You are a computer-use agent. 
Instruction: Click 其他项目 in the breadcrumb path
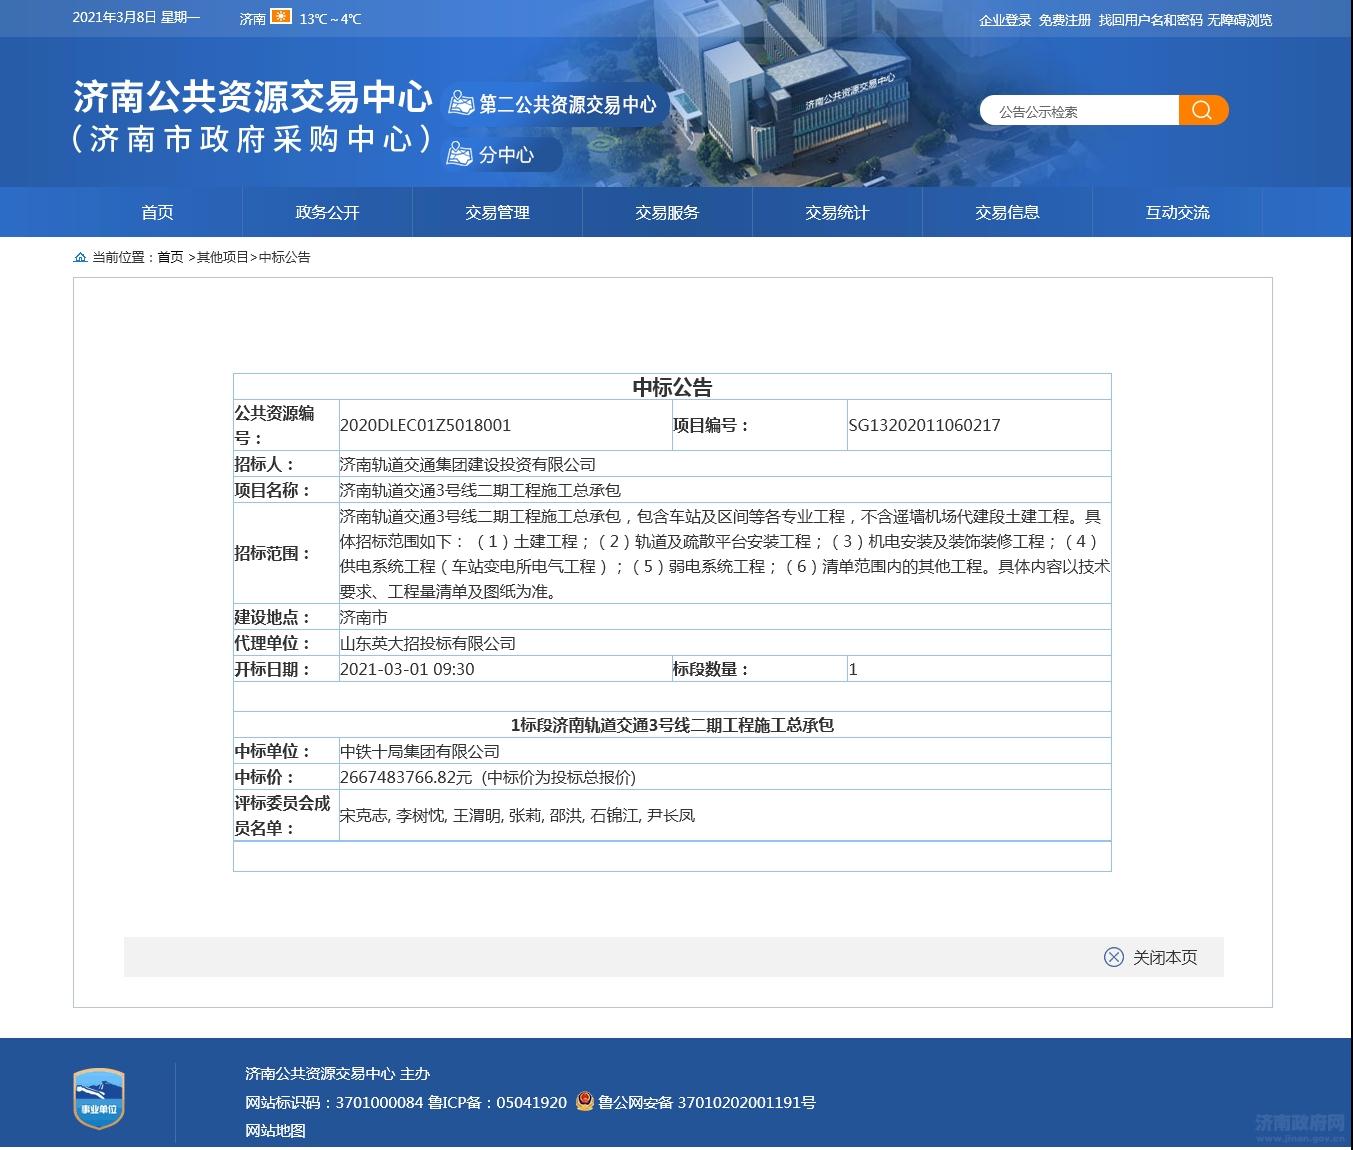[222, 257]
